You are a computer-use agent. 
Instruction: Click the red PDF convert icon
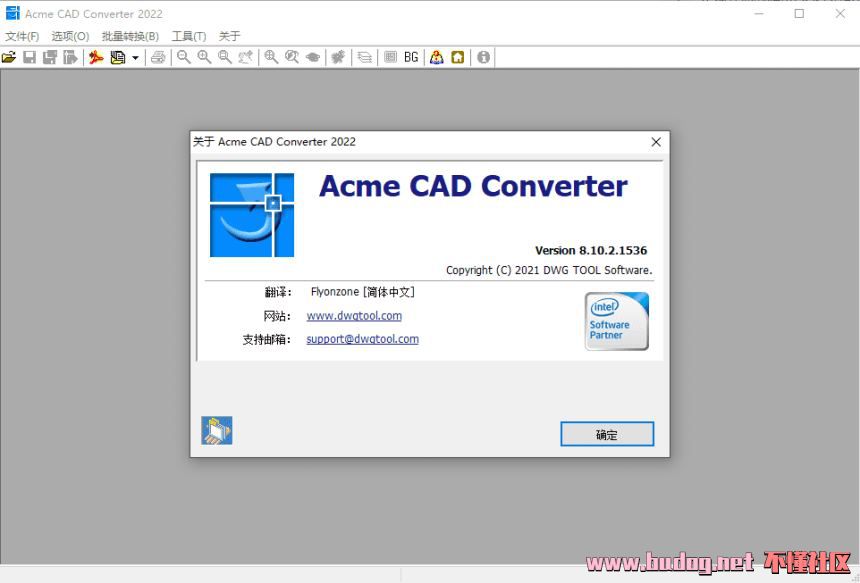(97, 57)
